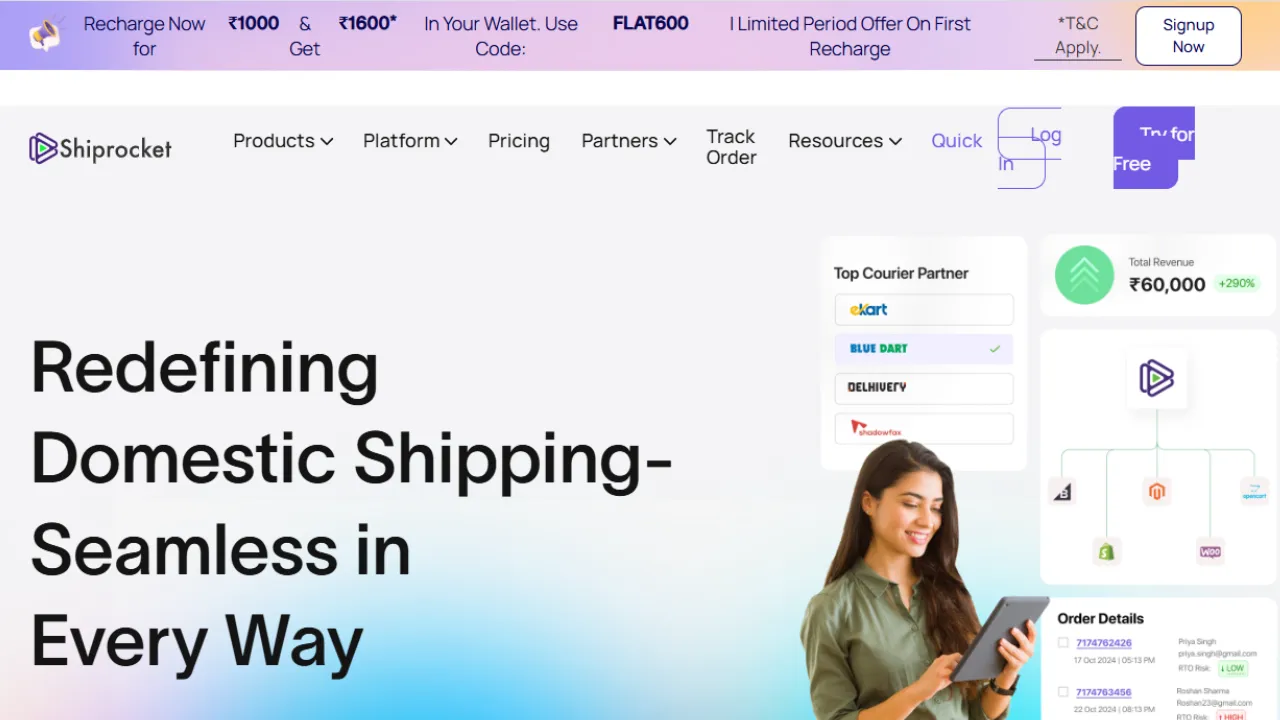
Task: Open Track Order in the navbar
Action: pyautogui.click(x=731, y=147)
